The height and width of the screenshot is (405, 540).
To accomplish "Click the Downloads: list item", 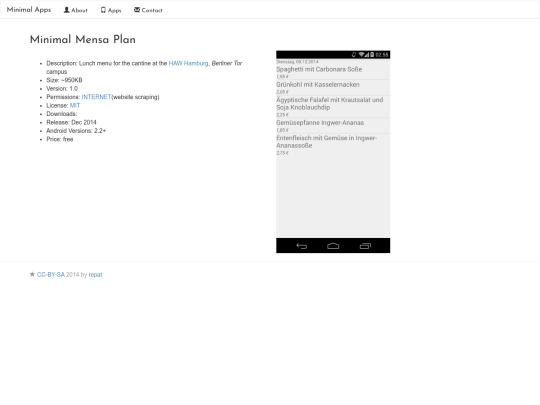I will pos(62,114).
